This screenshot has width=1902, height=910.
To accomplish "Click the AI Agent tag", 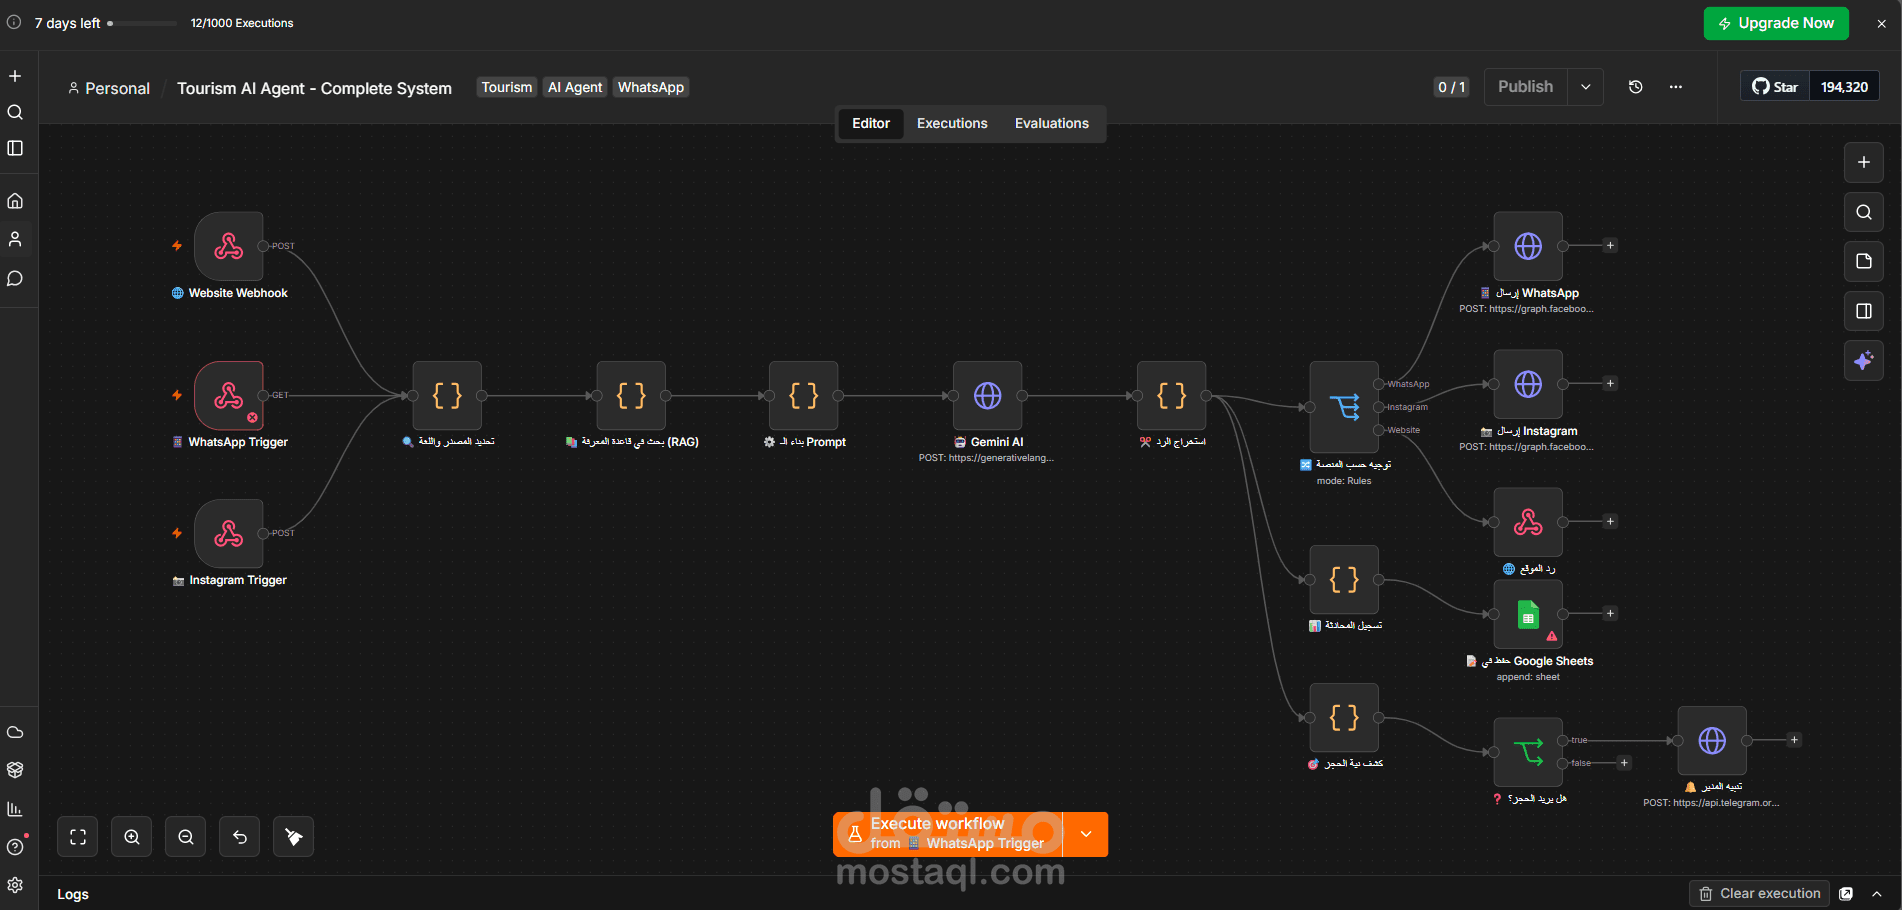I will click(x=575, y=87).
